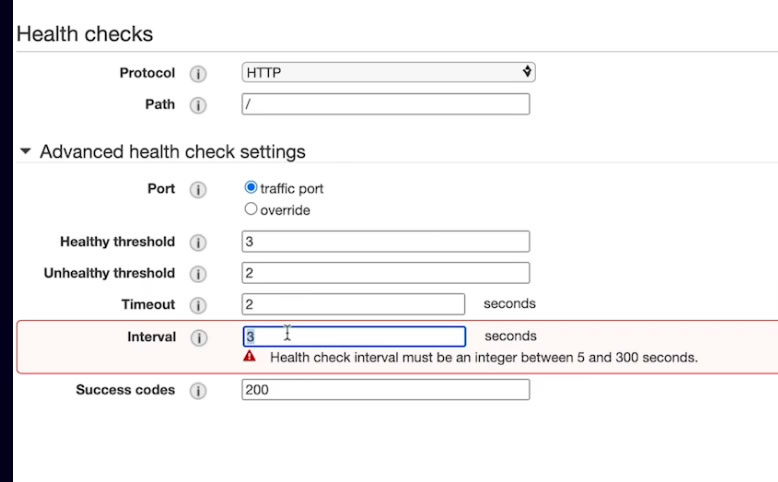Click the Health checks section heading
This screenshot has height=482, width=778.
[x=85, y=34]
